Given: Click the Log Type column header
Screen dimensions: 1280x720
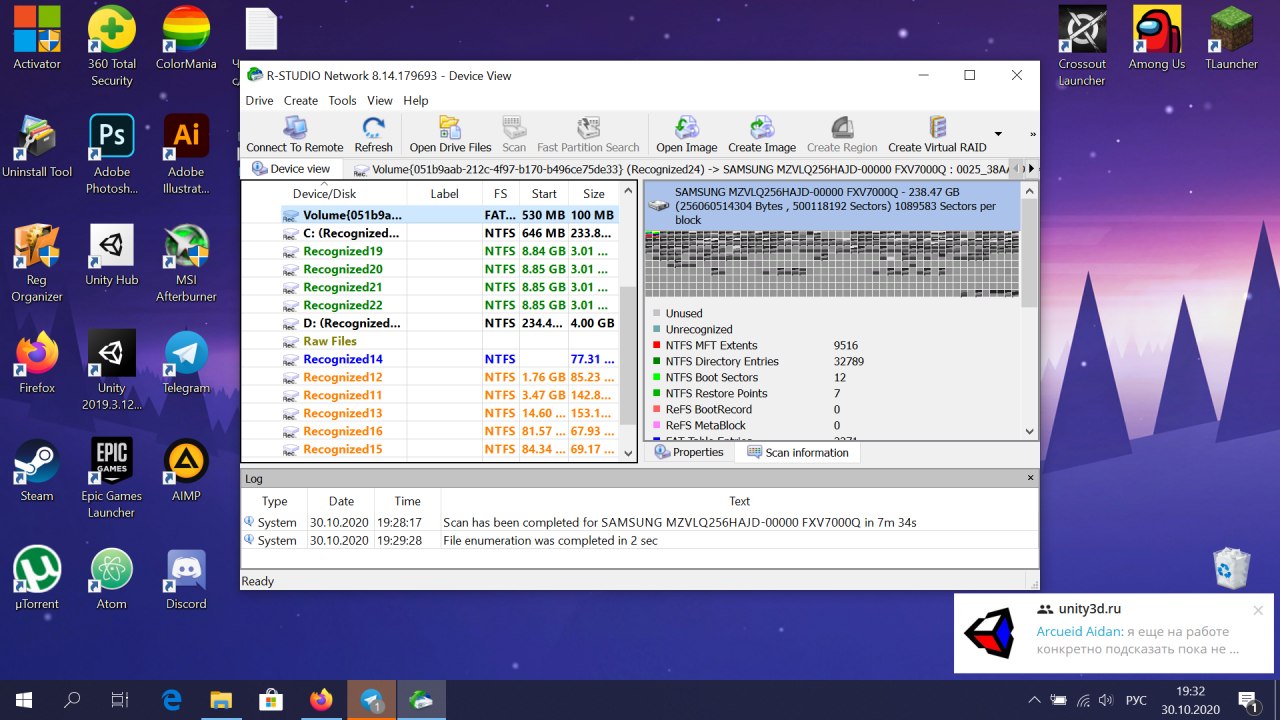Looking at the screenshot, I should (x=275, y=501).
